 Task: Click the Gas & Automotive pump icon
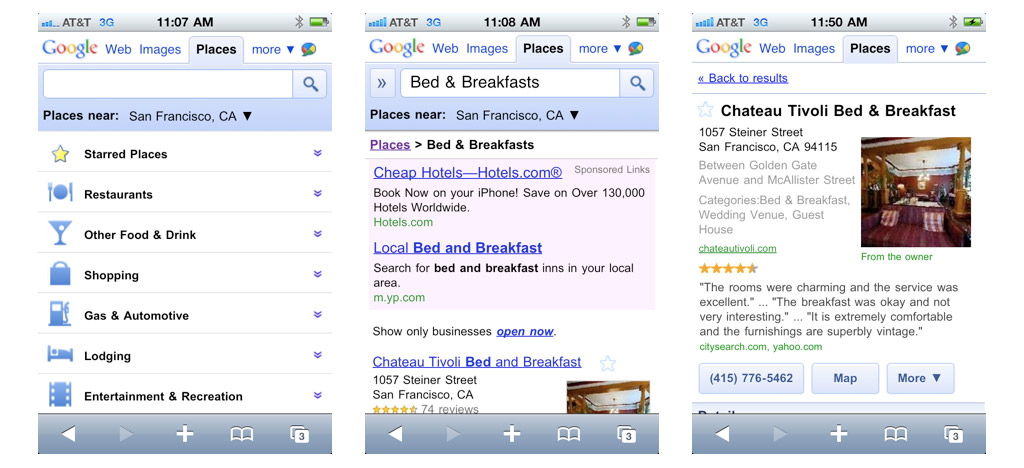tap(60, 314)
